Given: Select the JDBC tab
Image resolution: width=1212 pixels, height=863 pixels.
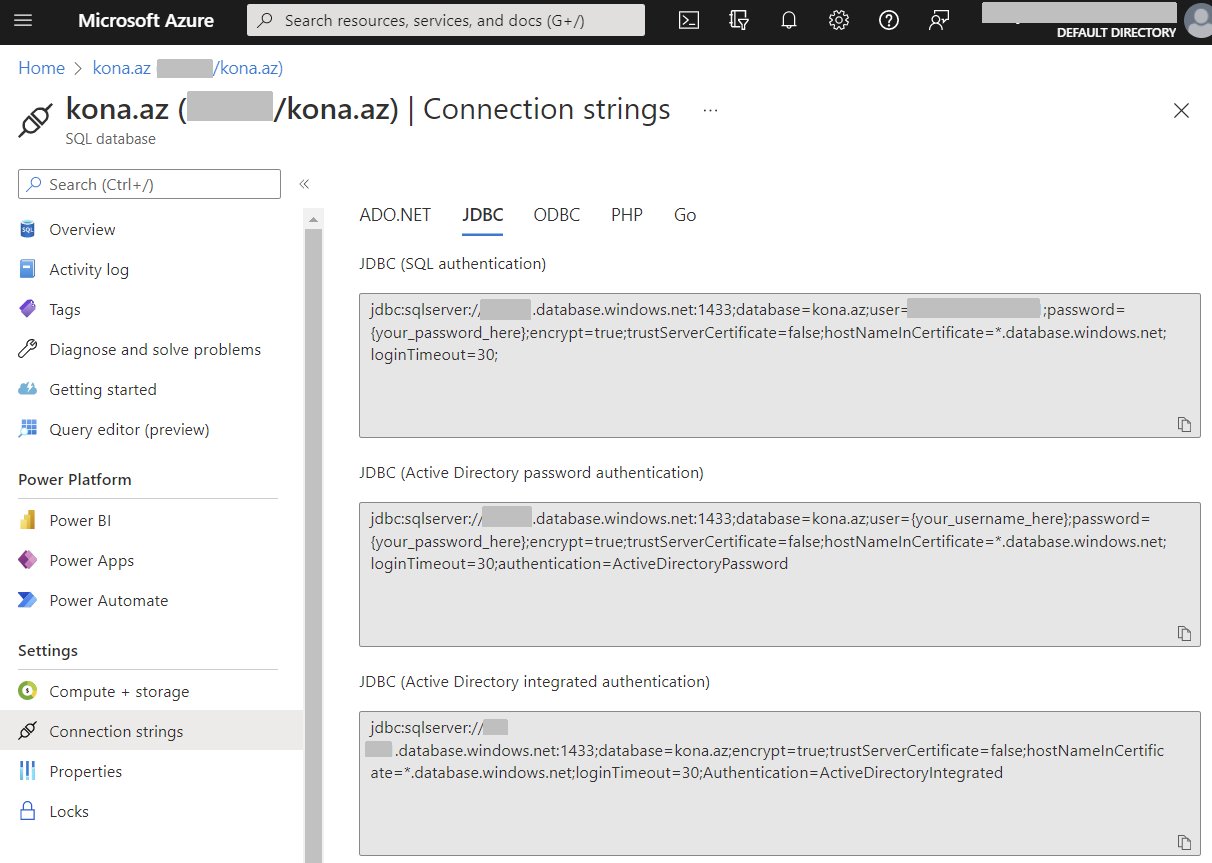Looking at the screenshot, I should pyautogui.click(x=482, y=215).
